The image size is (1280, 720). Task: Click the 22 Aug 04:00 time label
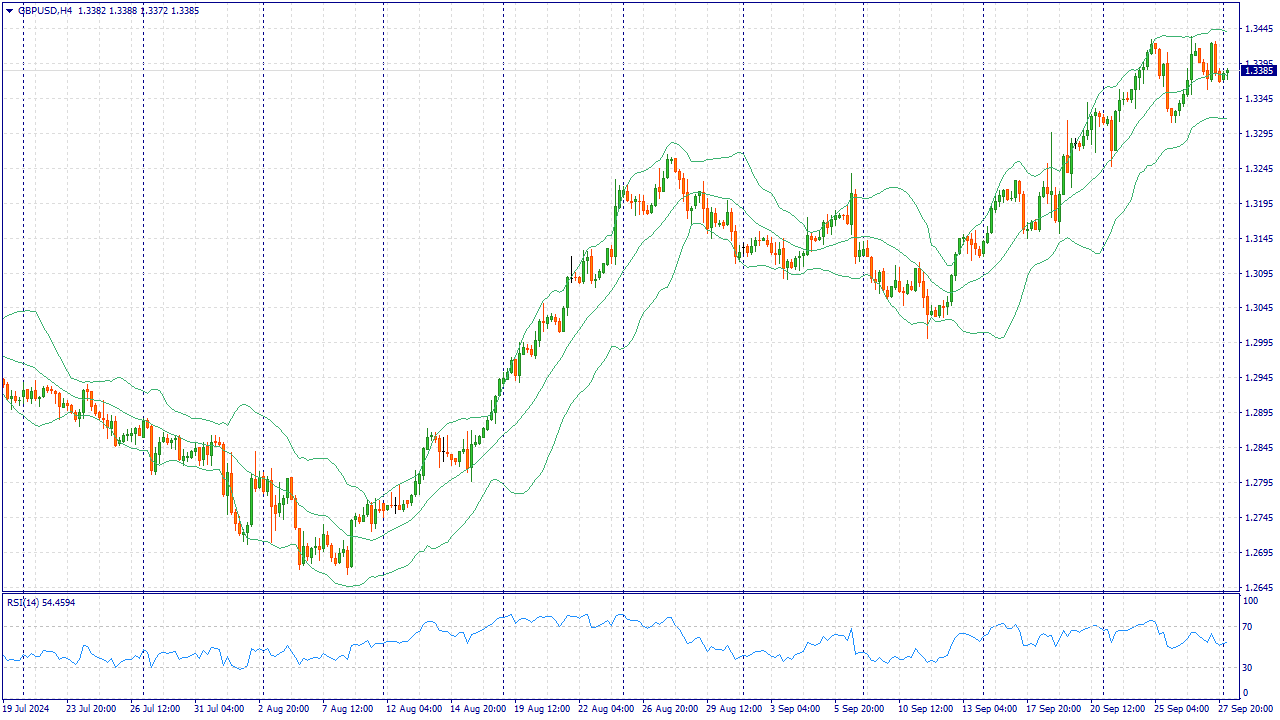tap(605, 709)
